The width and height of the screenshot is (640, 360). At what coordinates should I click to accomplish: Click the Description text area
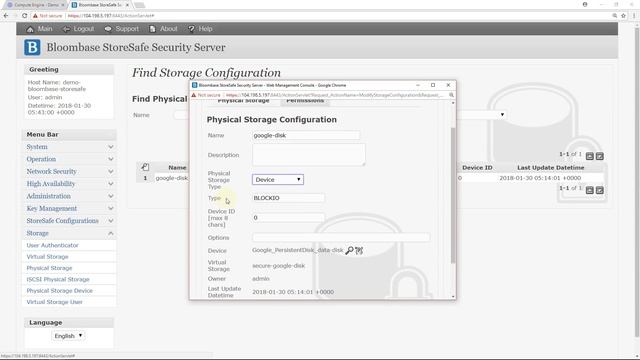click(x=309, y=155)
